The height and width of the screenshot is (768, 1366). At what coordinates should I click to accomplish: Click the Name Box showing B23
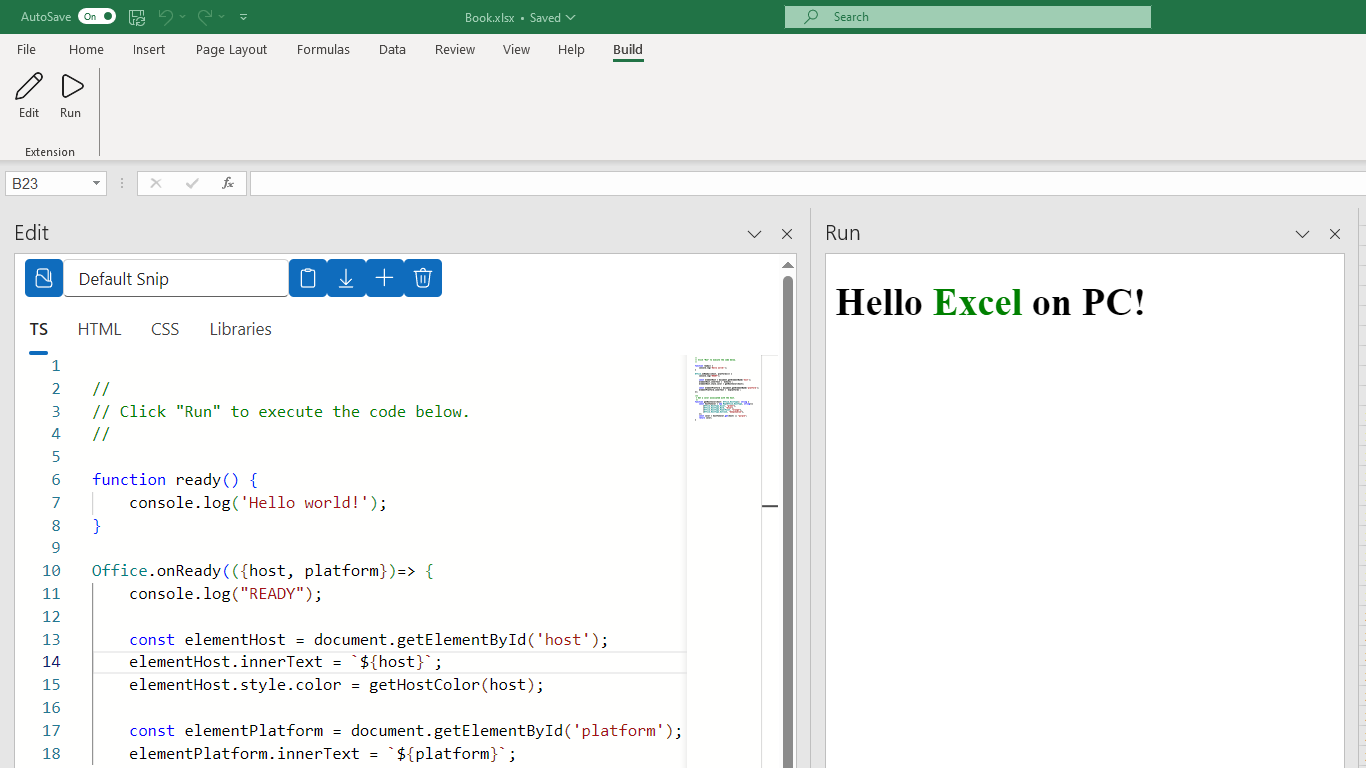coord(48,183)
